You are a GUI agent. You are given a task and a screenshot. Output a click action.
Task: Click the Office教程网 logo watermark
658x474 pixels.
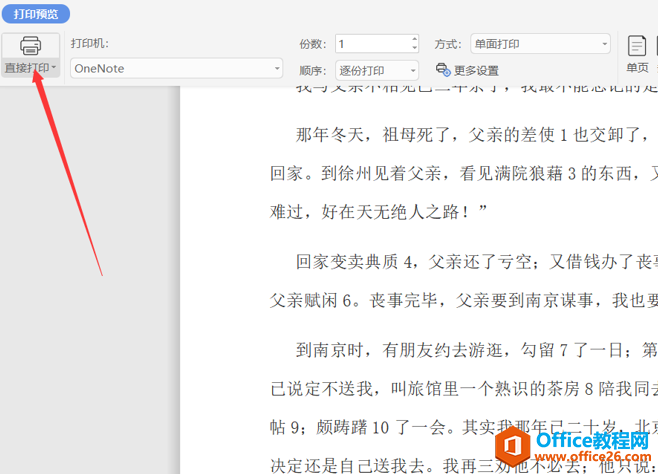coord(573,445)
